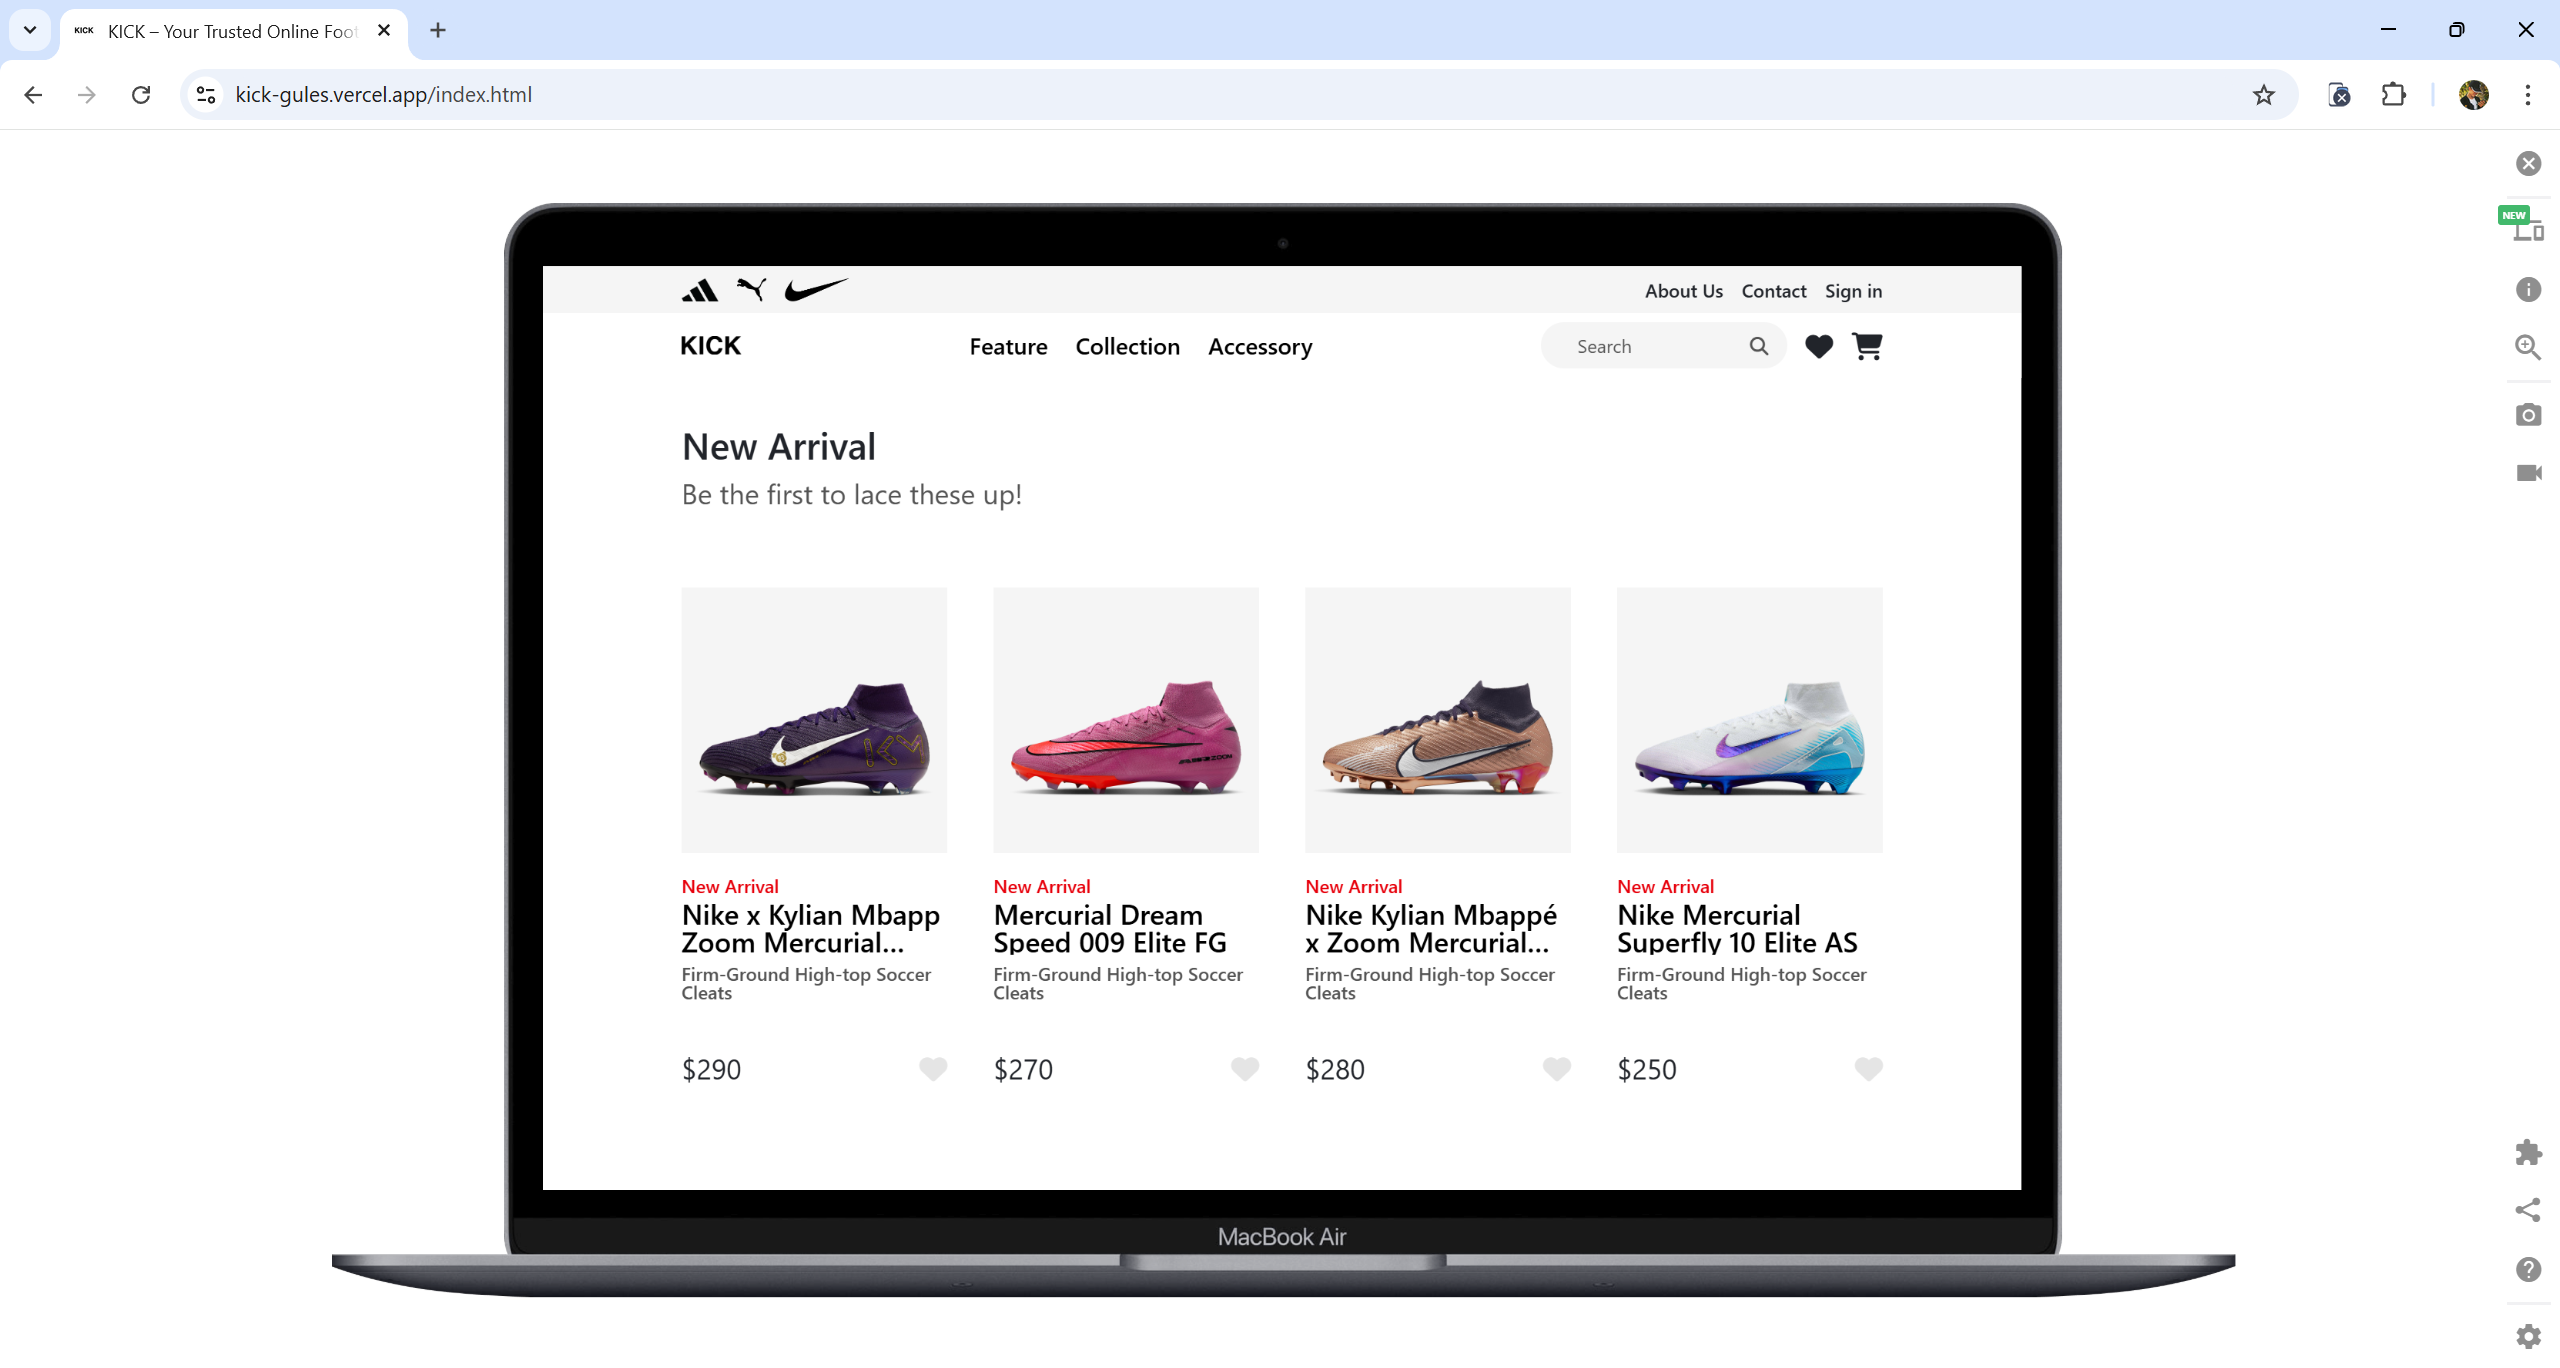This screenshot has height=1368, width=2560.
Task: Click the extension icon left of Extensions
Action: point(2340,95)
